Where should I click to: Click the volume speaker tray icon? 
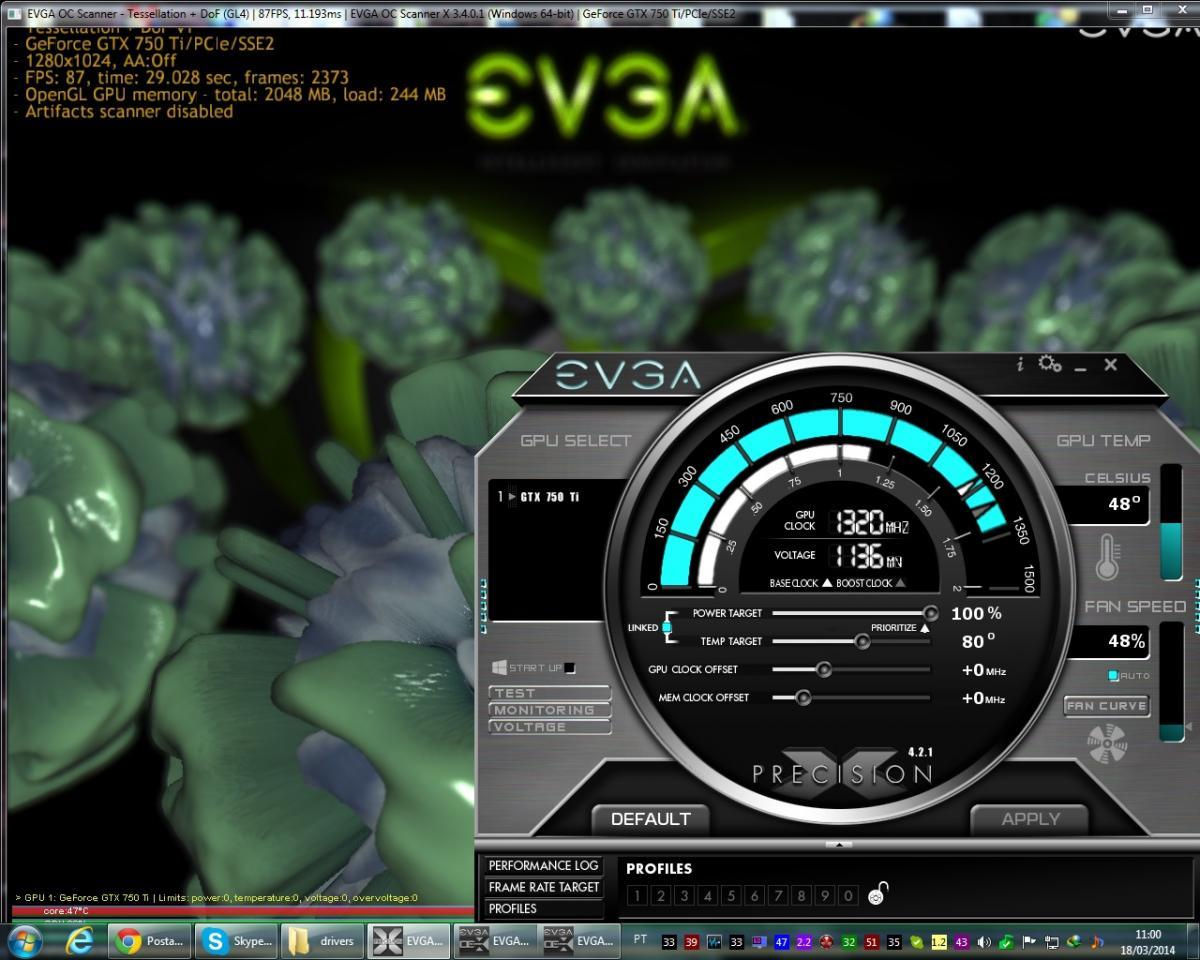pos(984,942)
